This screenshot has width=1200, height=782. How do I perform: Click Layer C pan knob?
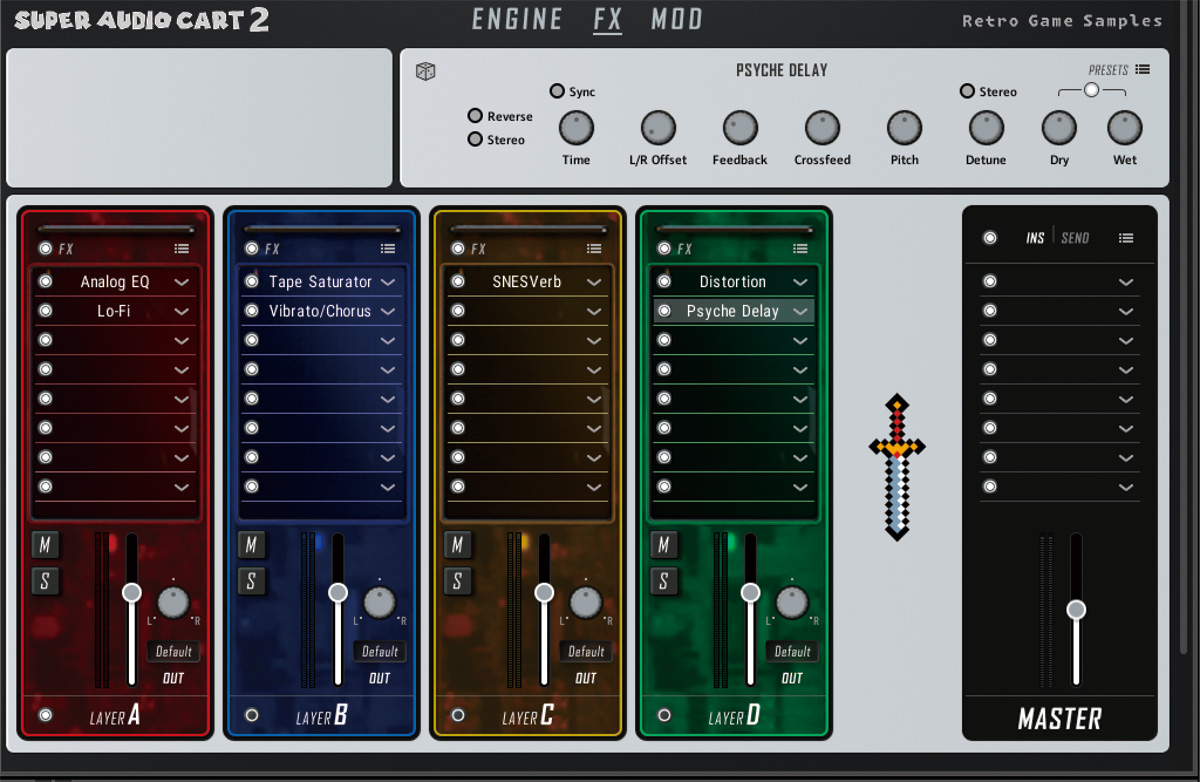pos(586,602)
